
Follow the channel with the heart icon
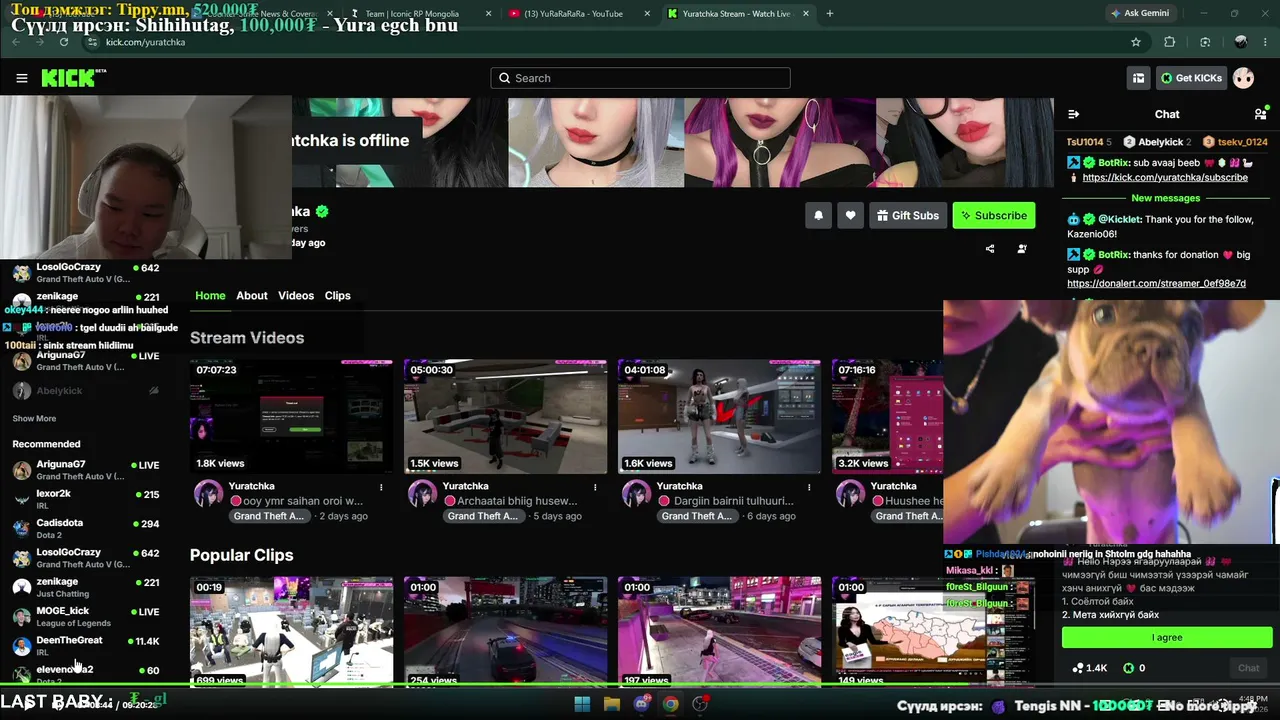coord(850,215)
